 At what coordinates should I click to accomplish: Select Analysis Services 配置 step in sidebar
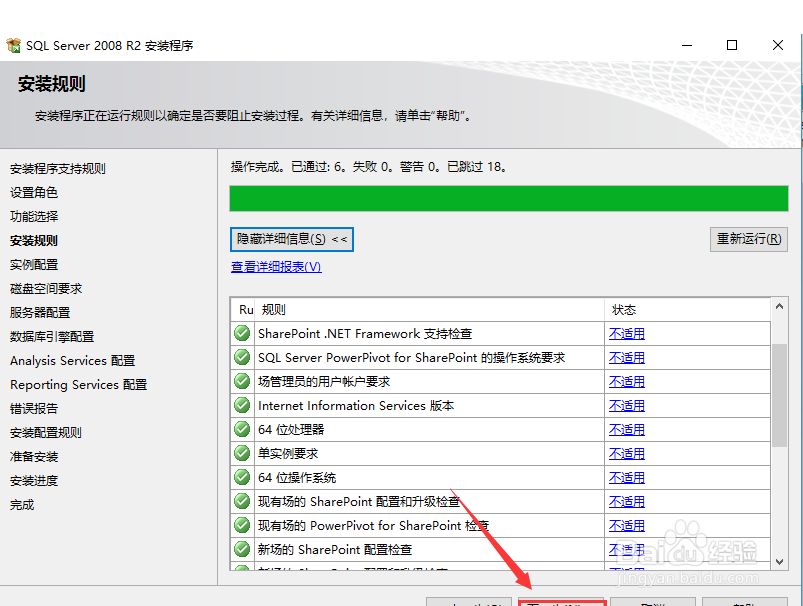click(72, 361)
